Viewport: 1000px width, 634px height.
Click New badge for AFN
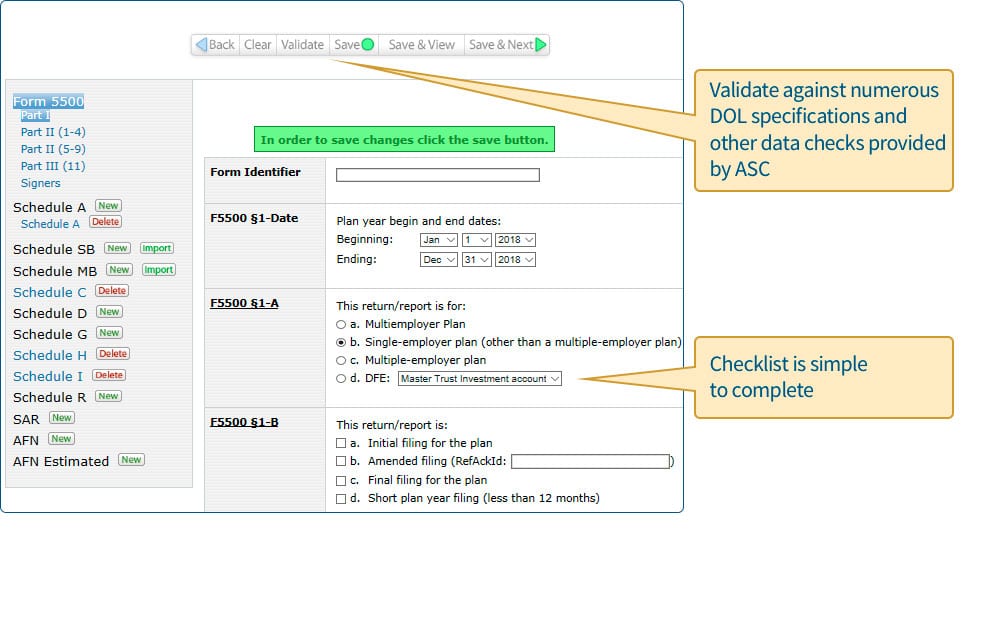click(61, 439)
